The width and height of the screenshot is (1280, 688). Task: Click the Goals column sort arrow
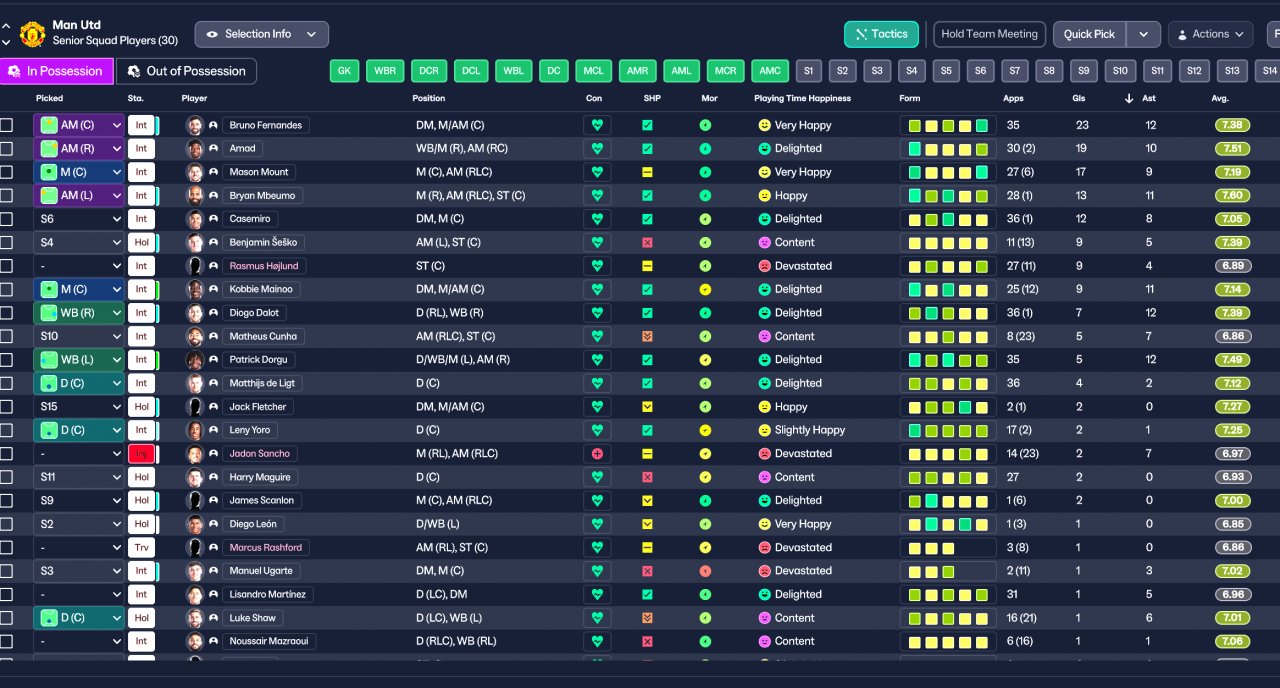[1129, 98]
